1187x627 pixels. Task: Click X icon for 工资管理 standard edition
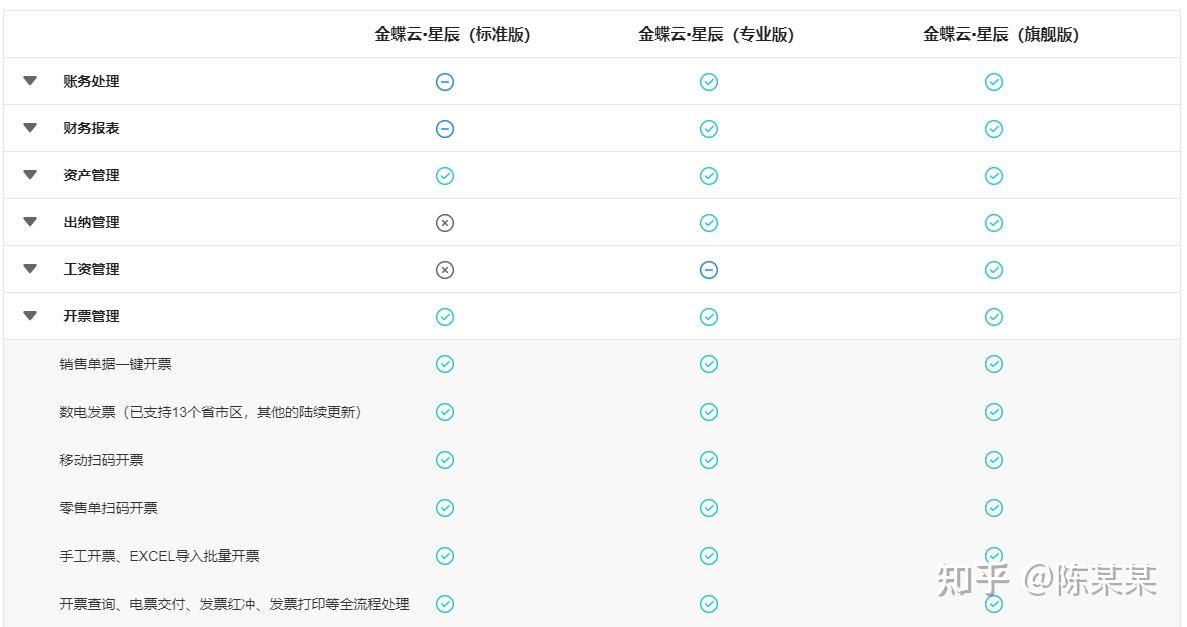(x=445, y=270)
